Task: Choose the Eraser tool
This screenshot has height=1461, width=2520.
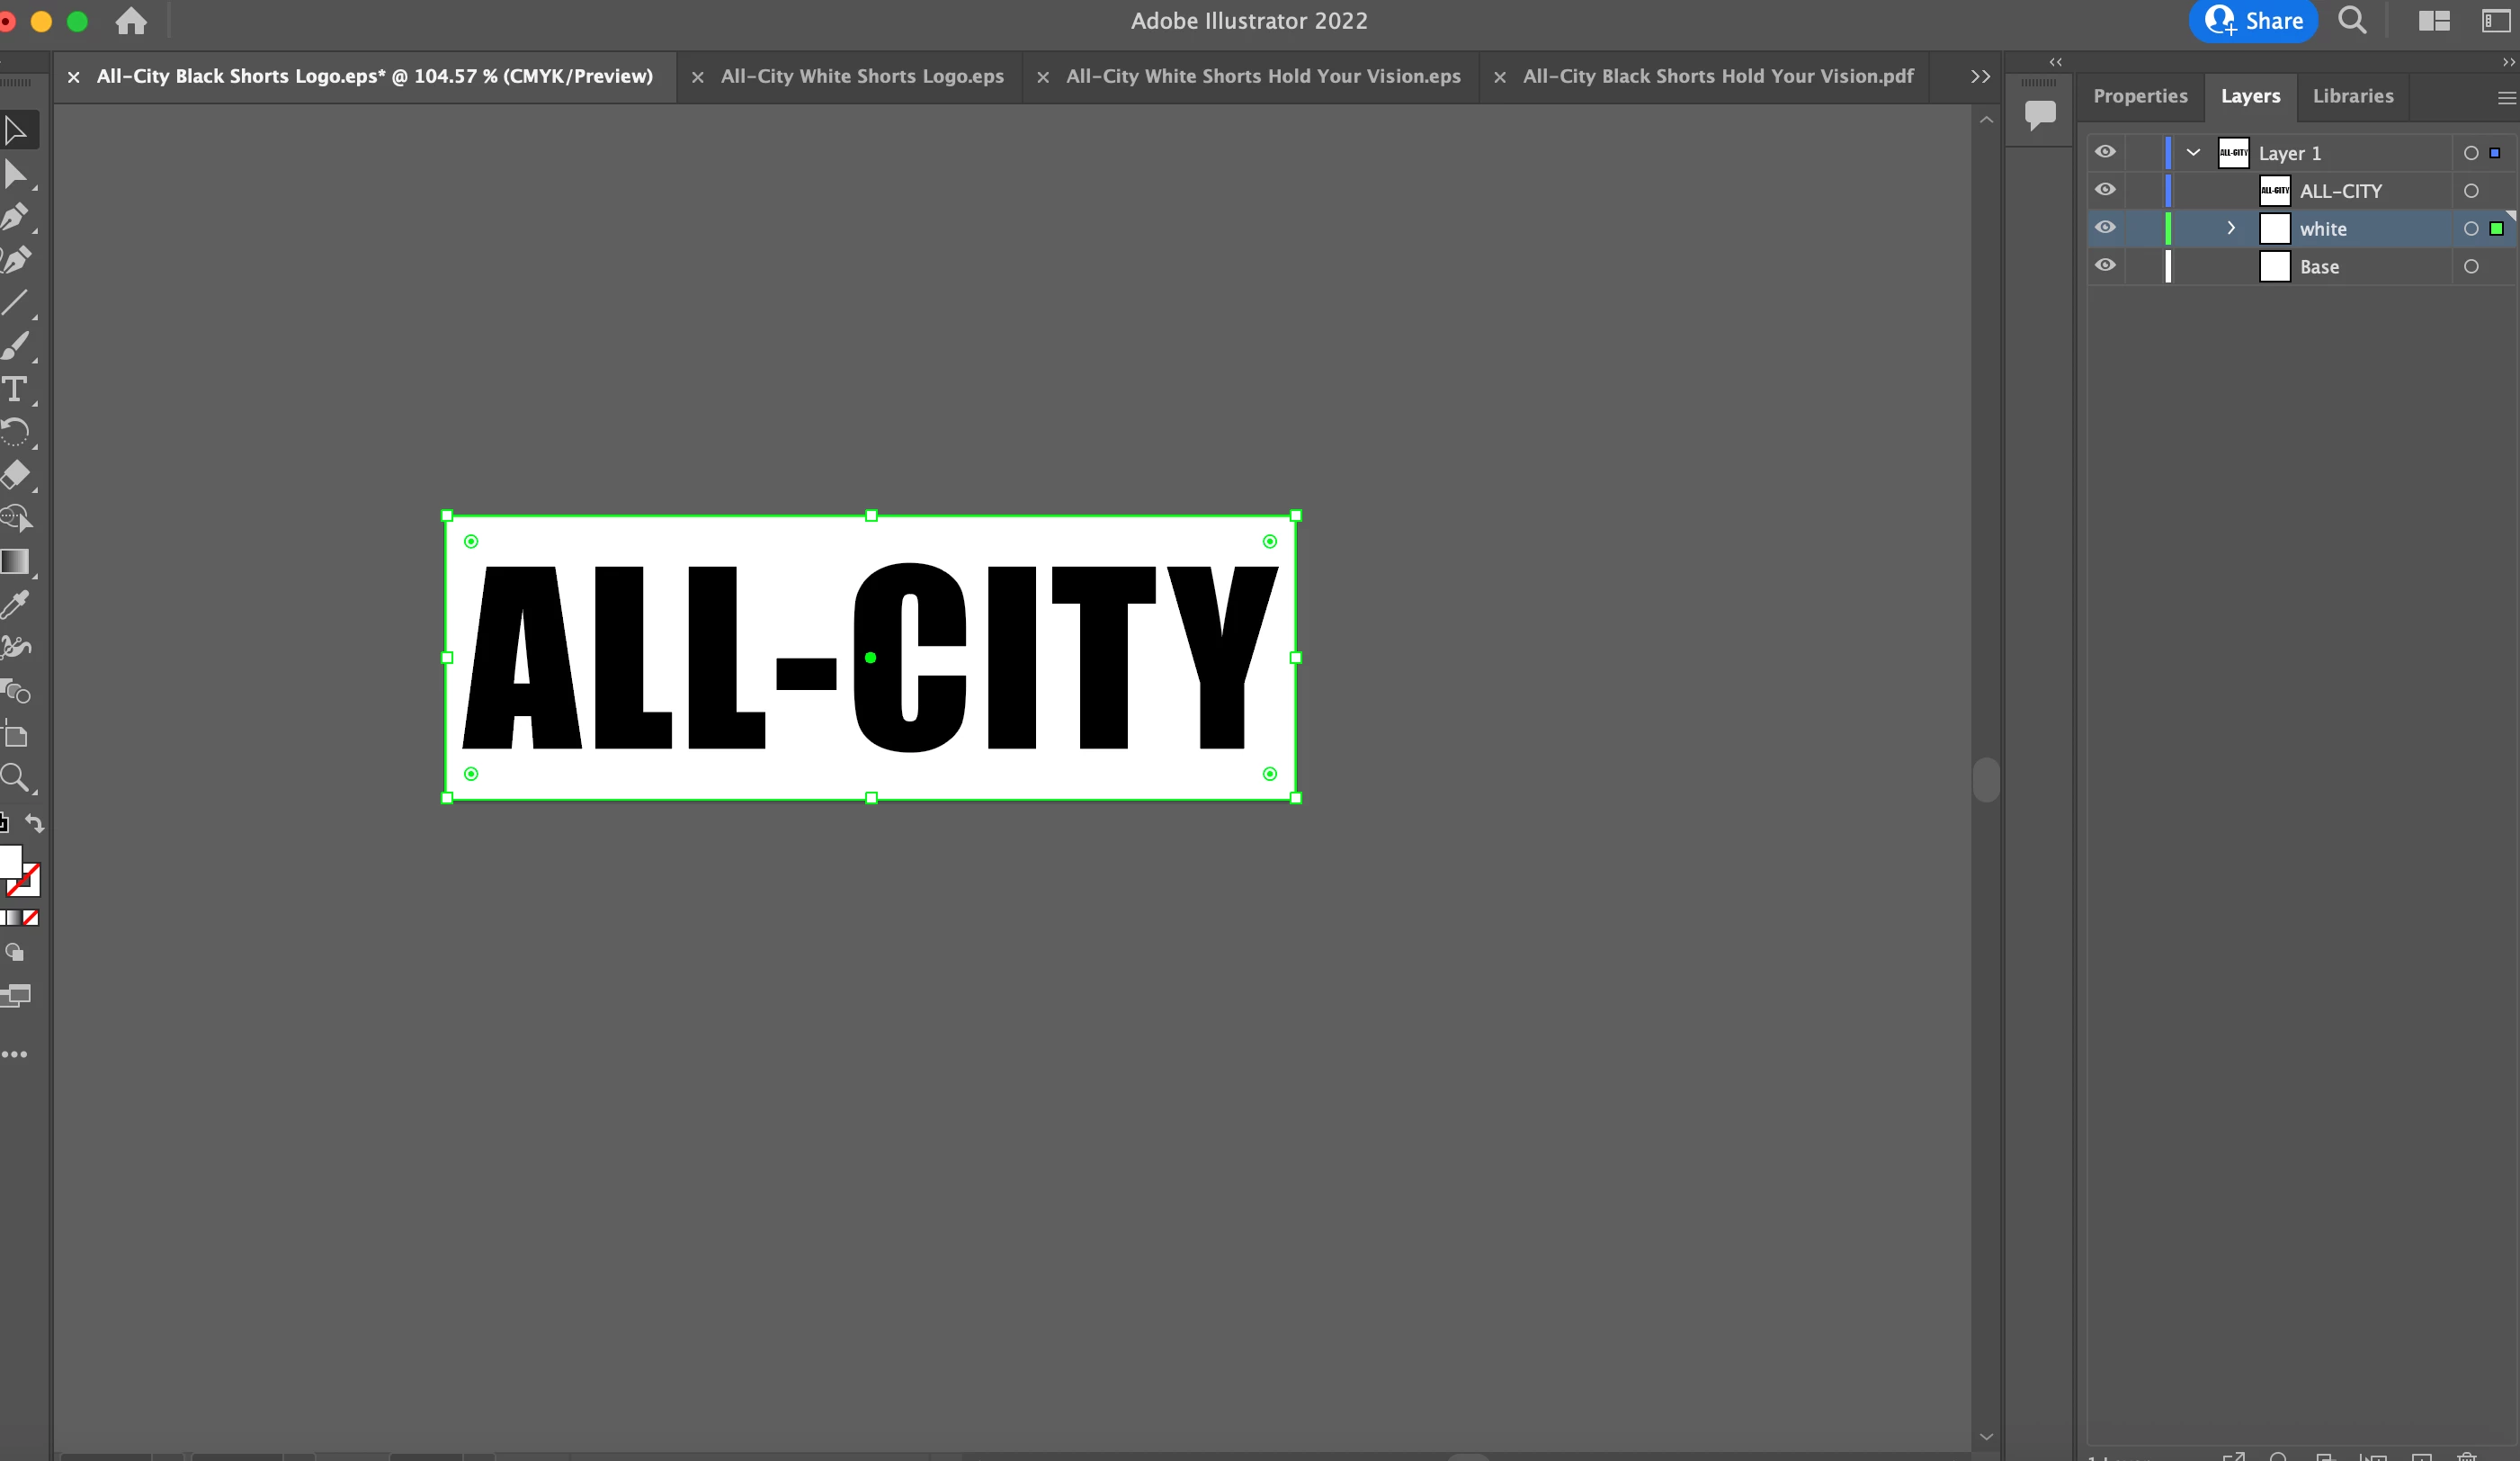Action: [x=15, y=474]
